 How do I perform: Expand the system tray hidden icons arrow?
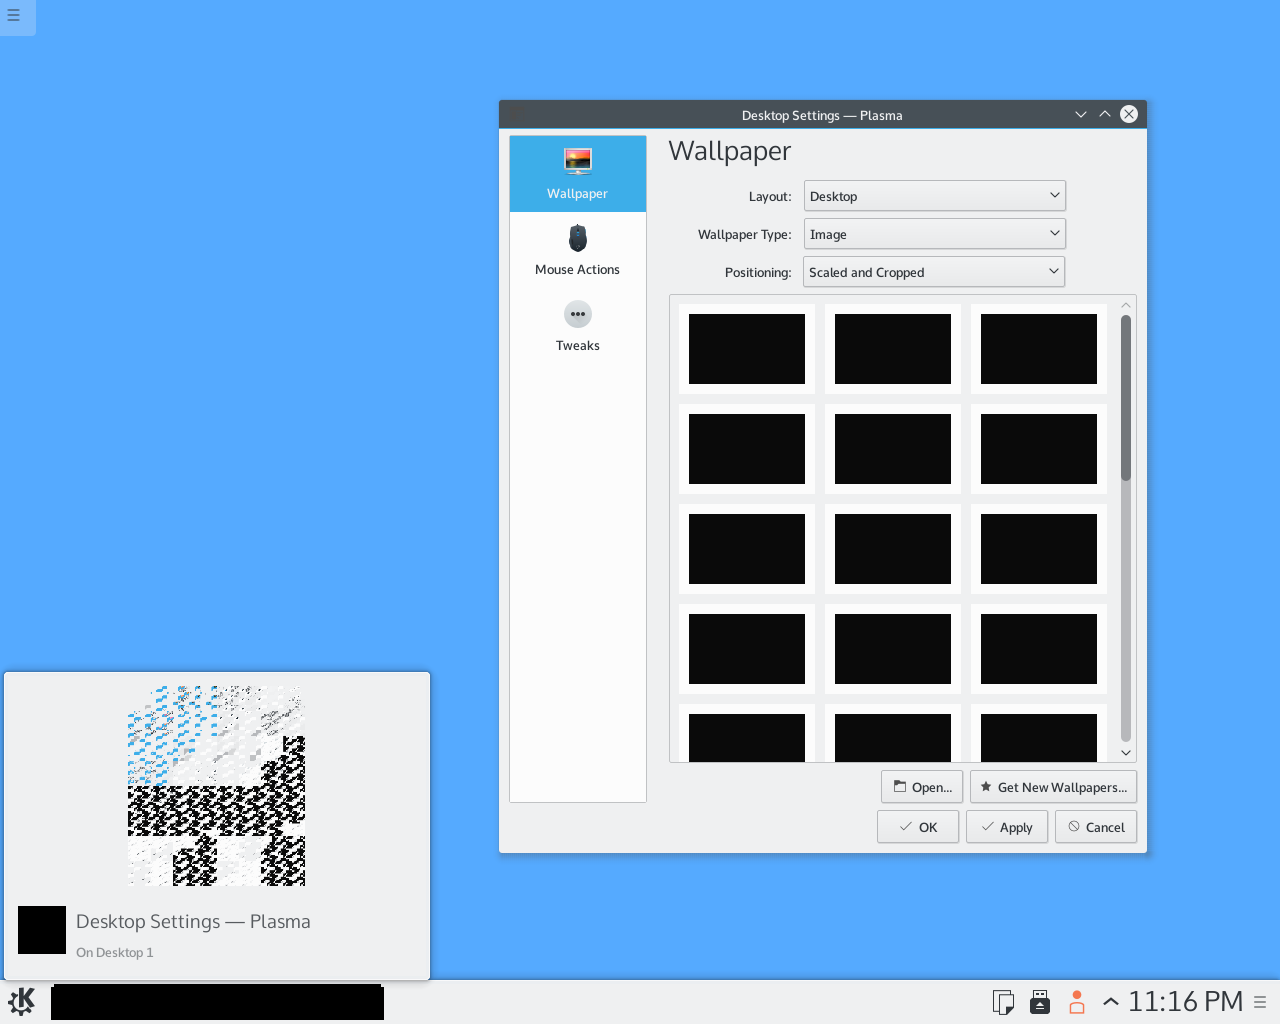click(x=1110, y=1001)
